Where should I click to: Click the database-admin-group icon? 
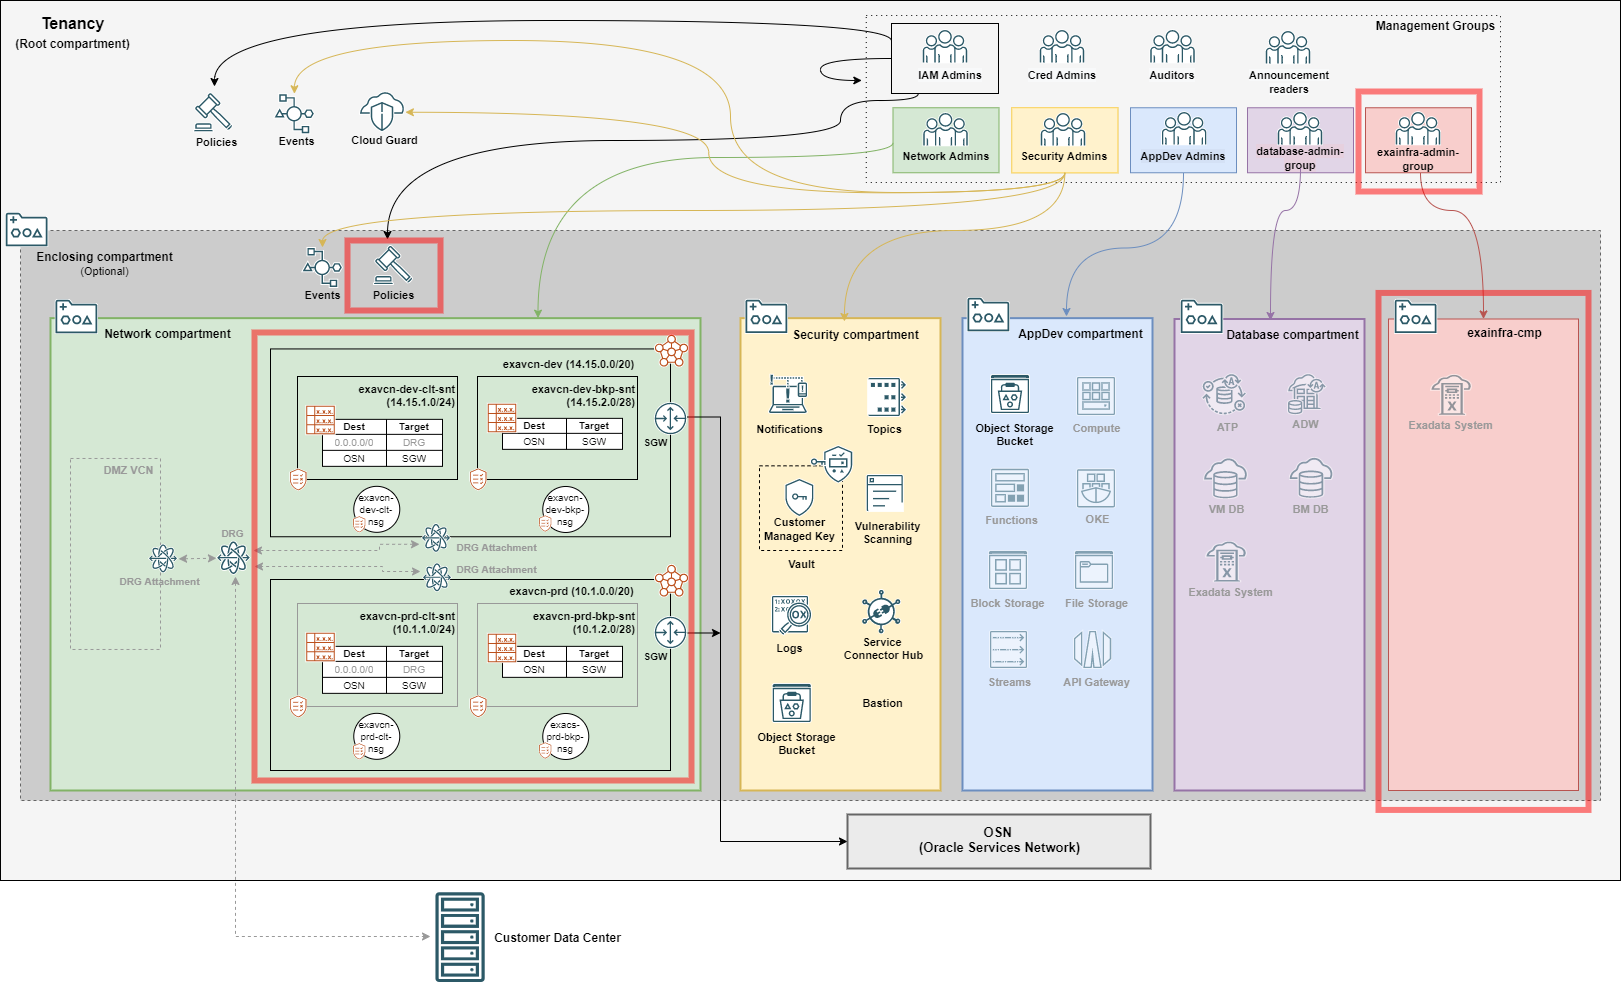coord(1300,128)
